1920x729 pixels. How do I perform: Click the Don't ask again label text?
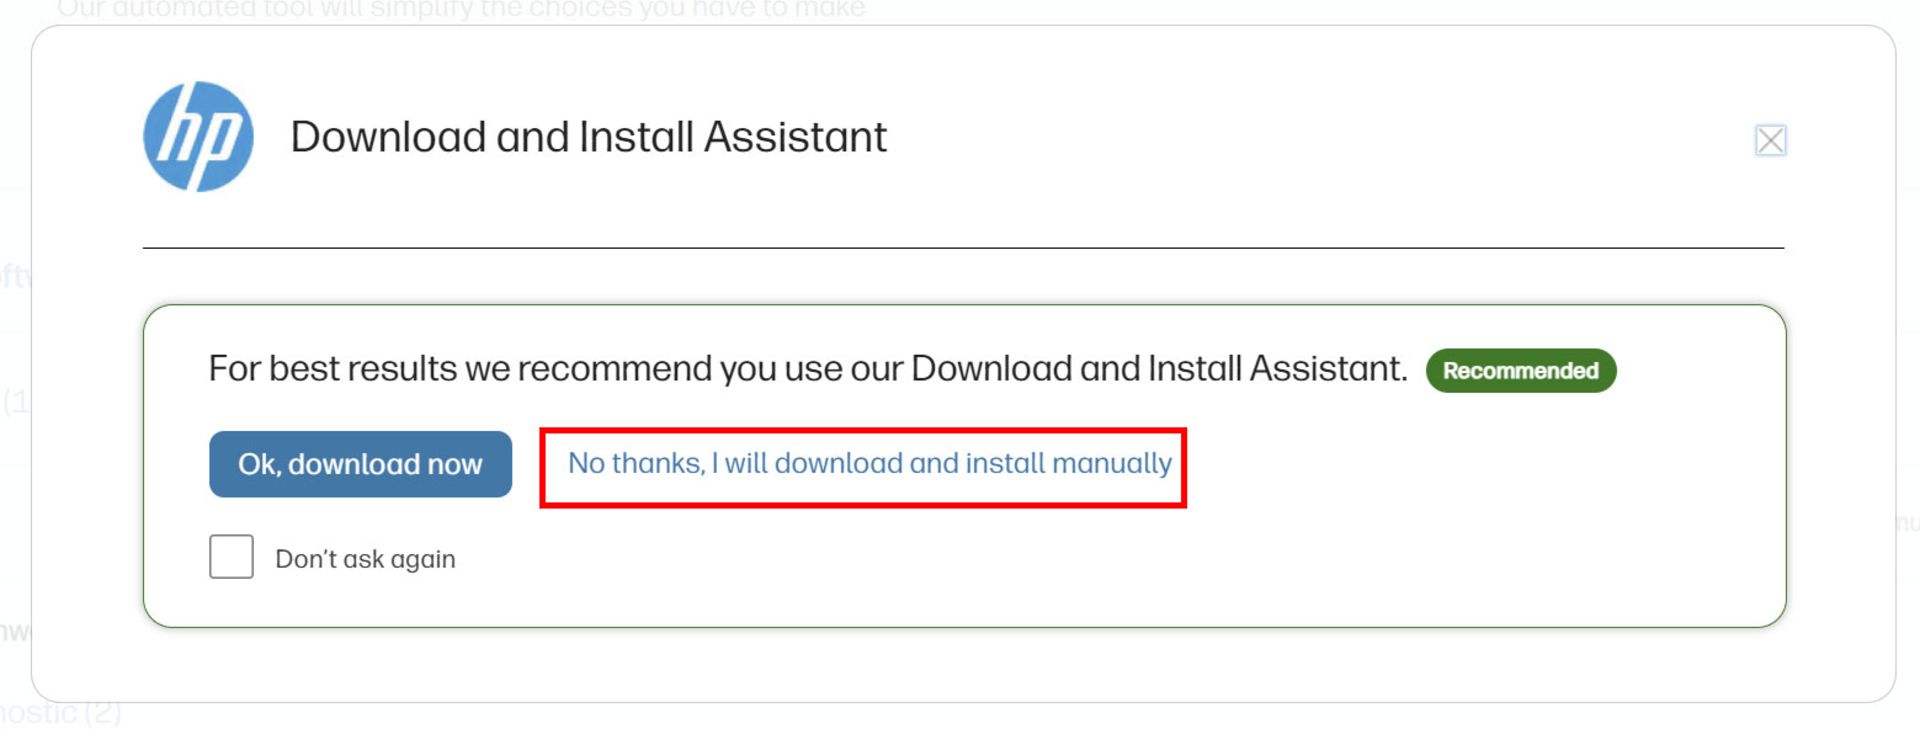click(365, 559)
